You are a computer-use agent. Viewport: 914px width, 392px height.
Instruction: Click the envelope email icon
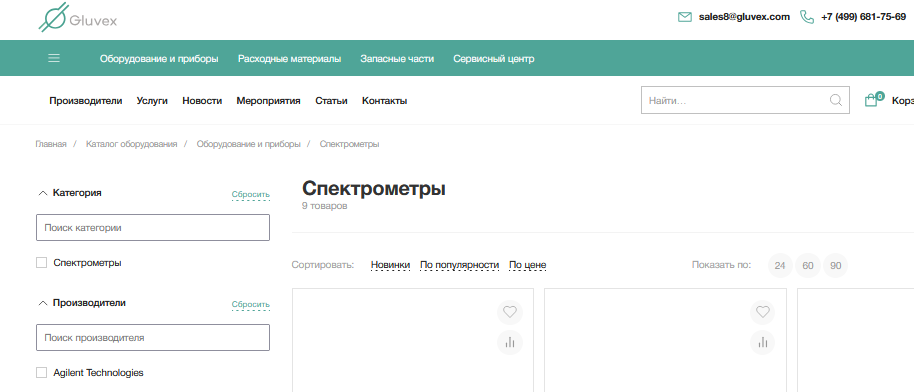[685, 17]
